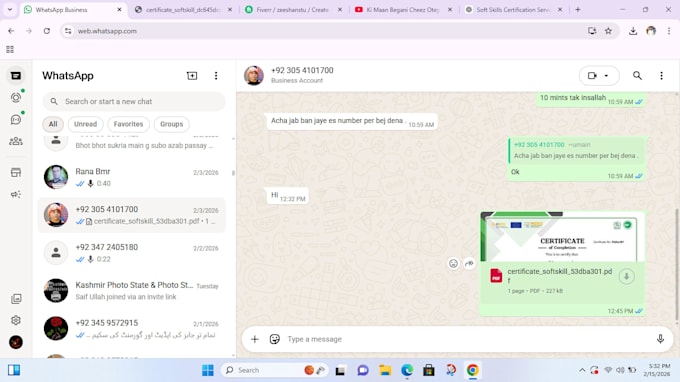The image size is (680, 382).
Task: Open the attach plus icon in message bar
Action: (x=255, y=339)
